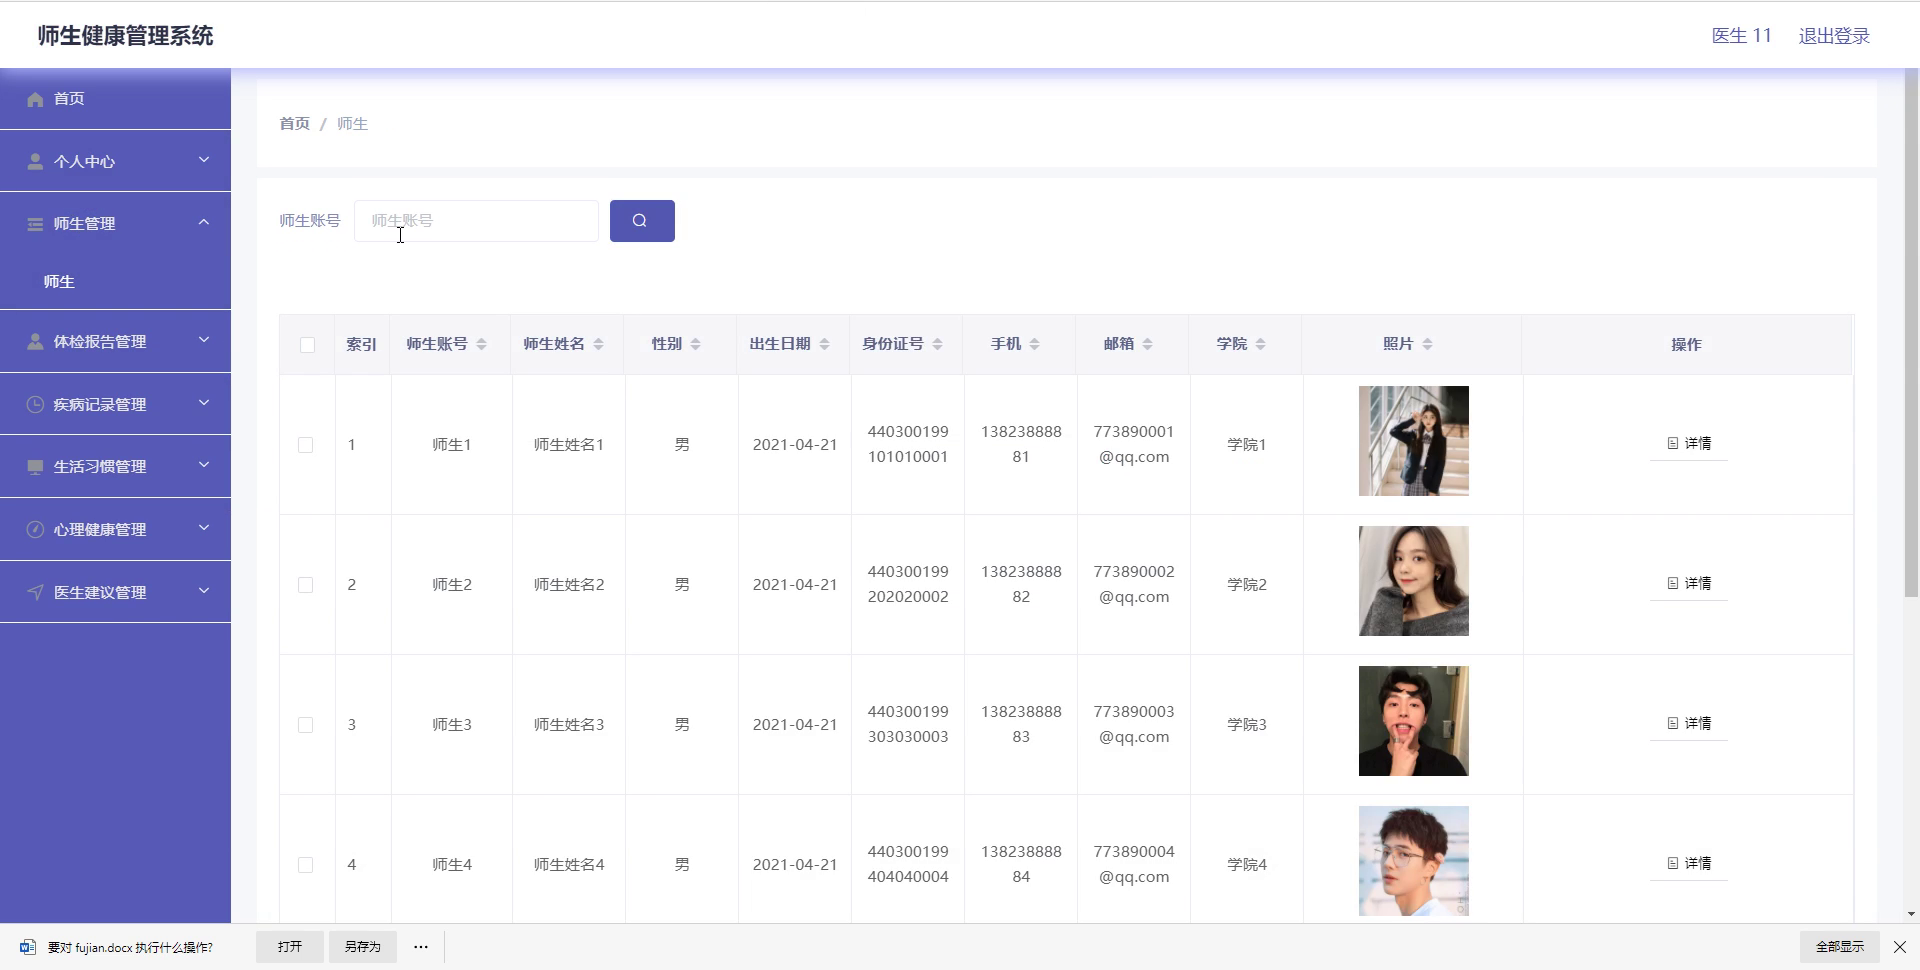Expand the 医生建议管理 chevron
This screenshot has width=1920, height=970.
point(204,591)
